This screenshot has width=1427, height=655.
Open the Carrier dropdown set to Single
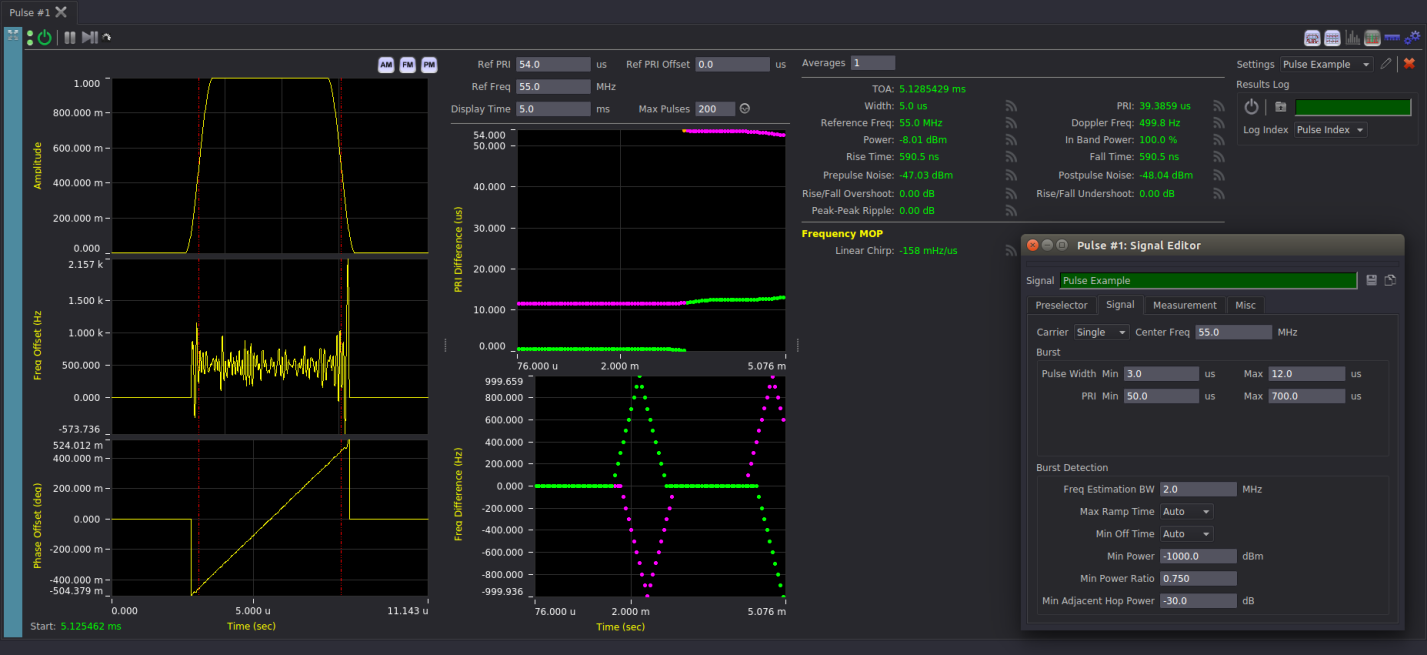[1101, 331]
